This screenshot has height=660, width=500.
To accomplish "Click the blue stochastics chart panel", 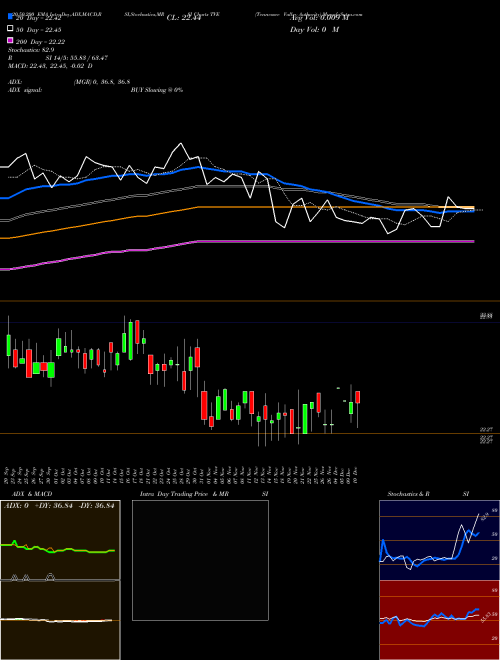I will pyautogui.click(x=439, y=540).
